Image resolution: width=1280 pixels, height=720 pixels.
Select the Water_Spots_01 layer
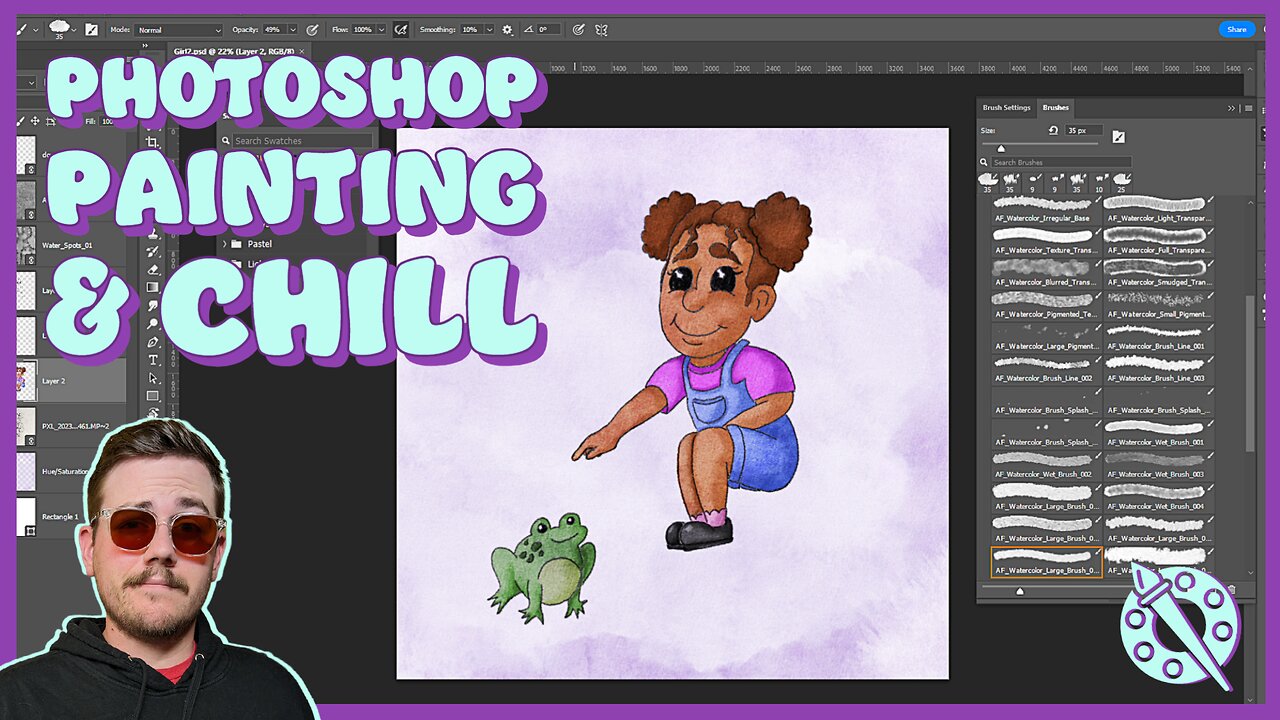[x=72, y=245]
